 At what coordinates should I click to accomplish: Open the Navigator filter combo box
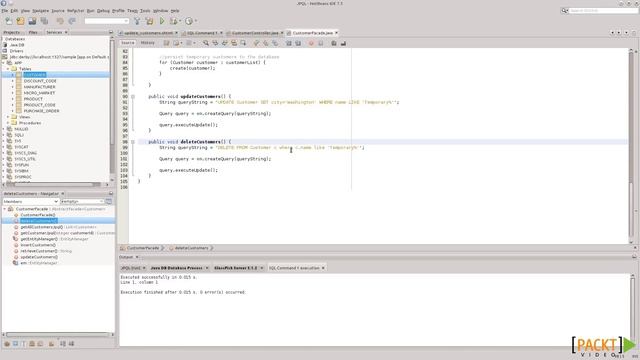click(x=82, y=201)
